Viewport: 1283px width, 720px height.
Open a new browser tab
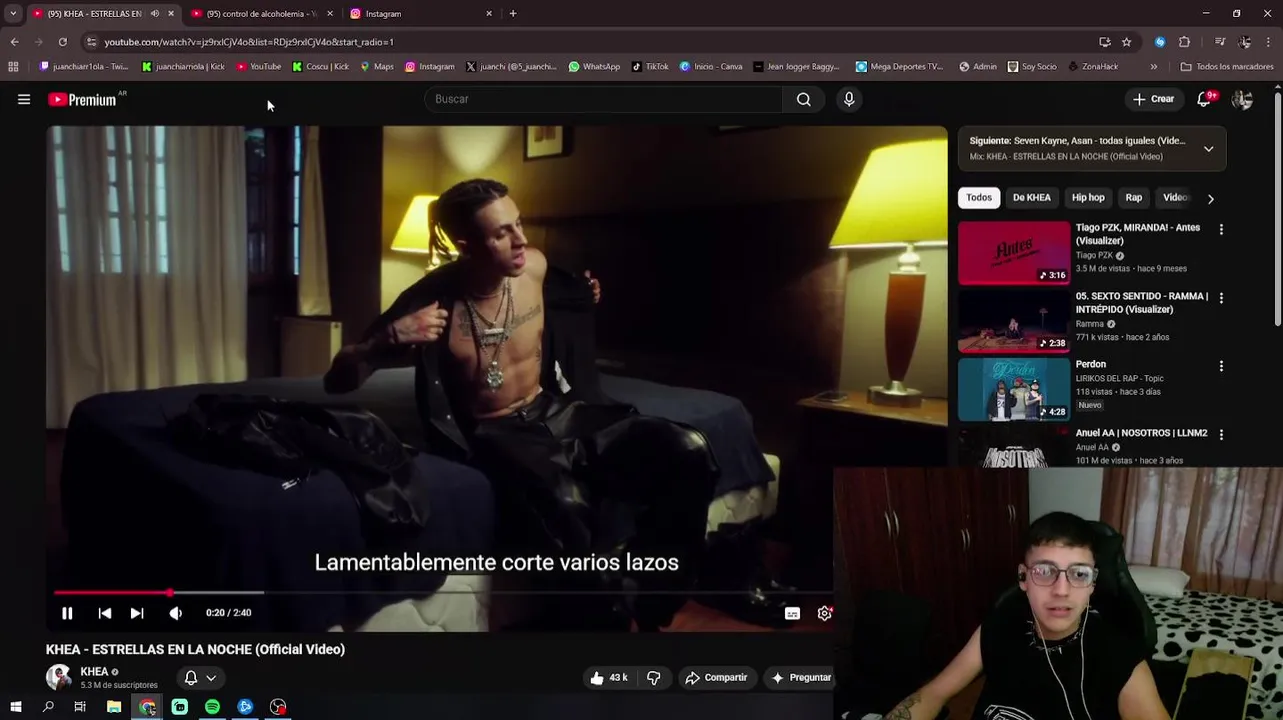pos(513,14)
